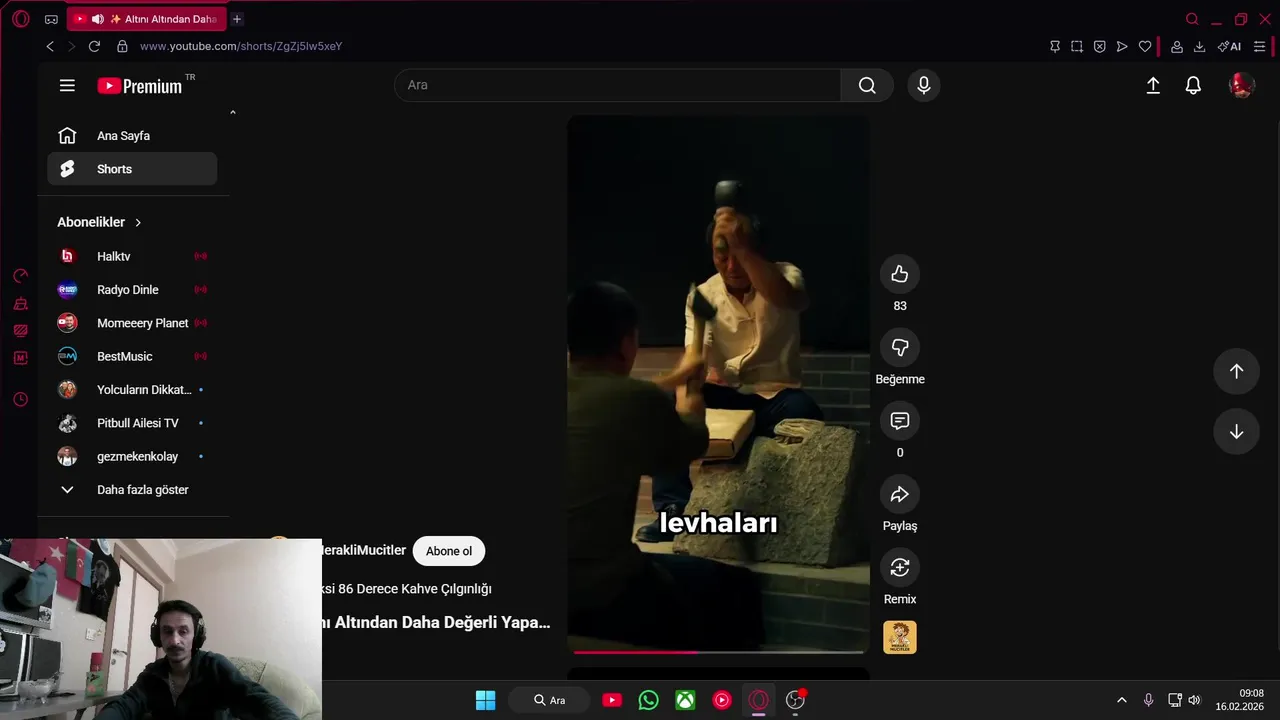1280x720 pixels.
Task: Go back in browser history
Action: pyautogui.click(x=50, y=46)
